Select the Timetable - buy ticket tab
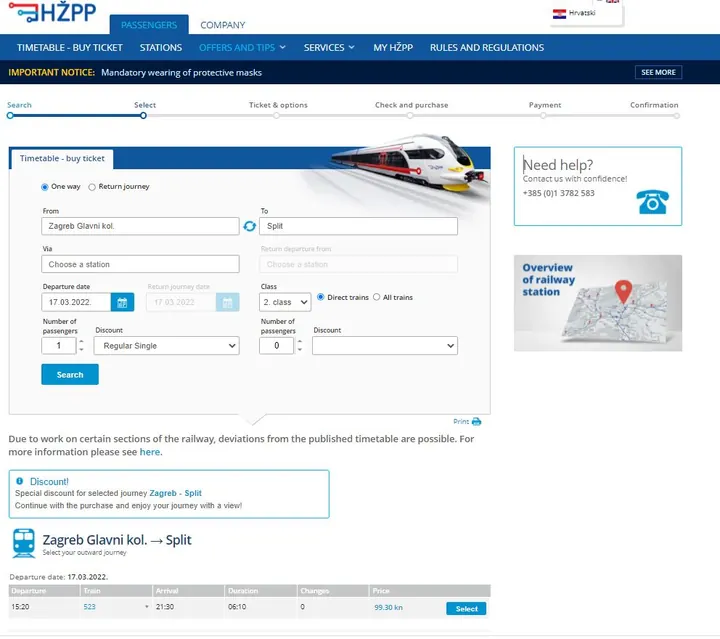 62,158
